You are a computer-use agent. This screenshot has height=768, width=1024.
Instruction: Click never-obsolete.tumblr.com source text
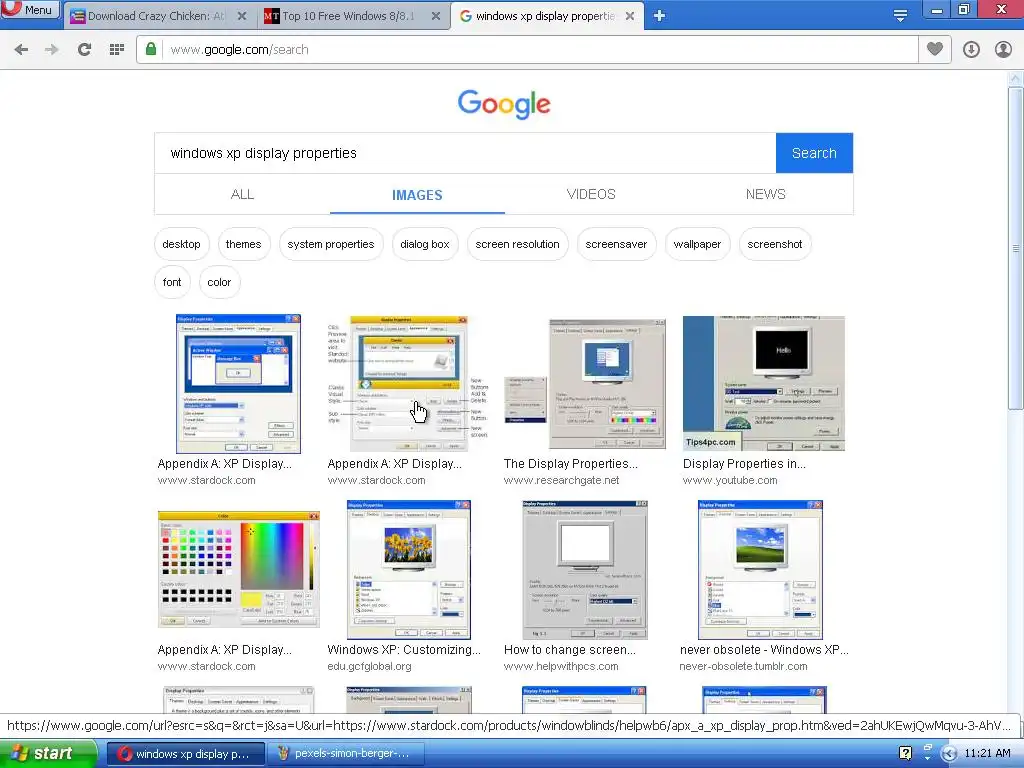tap(743, 667)
